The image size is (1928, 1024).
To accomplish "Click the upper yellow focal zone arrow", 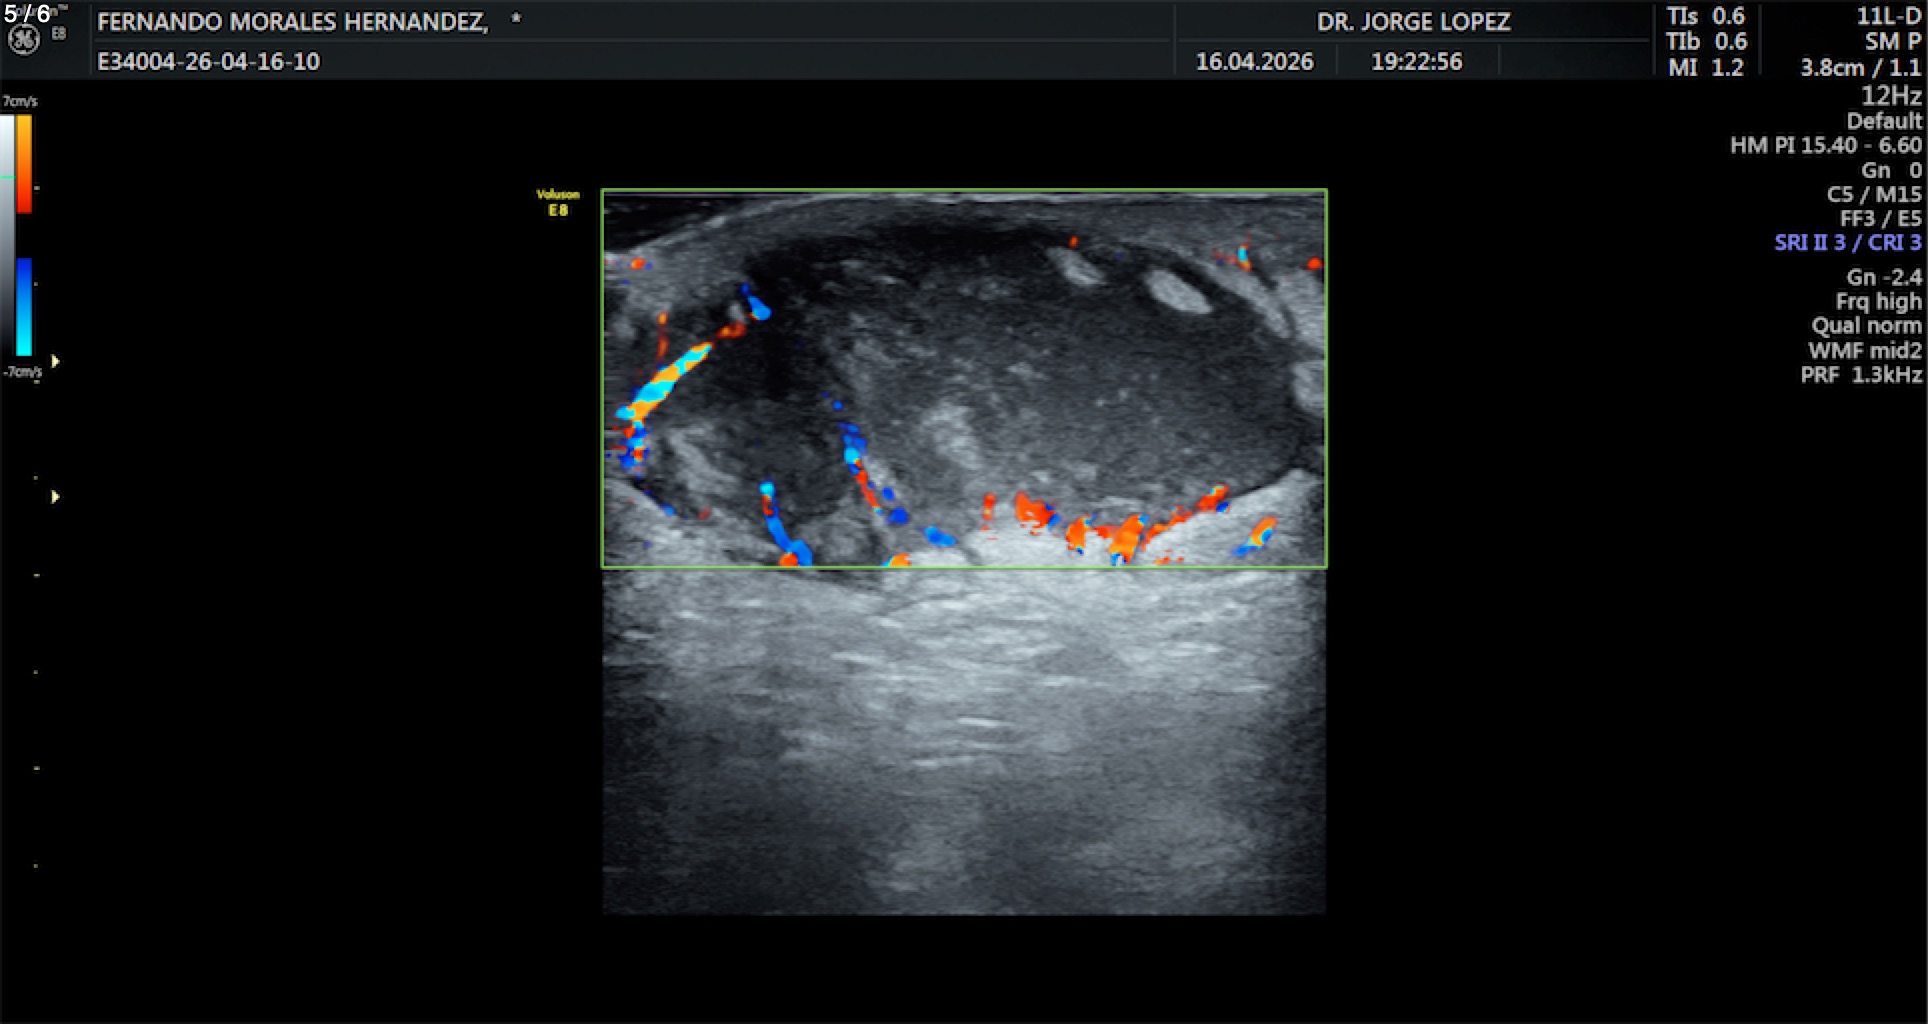I will 55,361.
